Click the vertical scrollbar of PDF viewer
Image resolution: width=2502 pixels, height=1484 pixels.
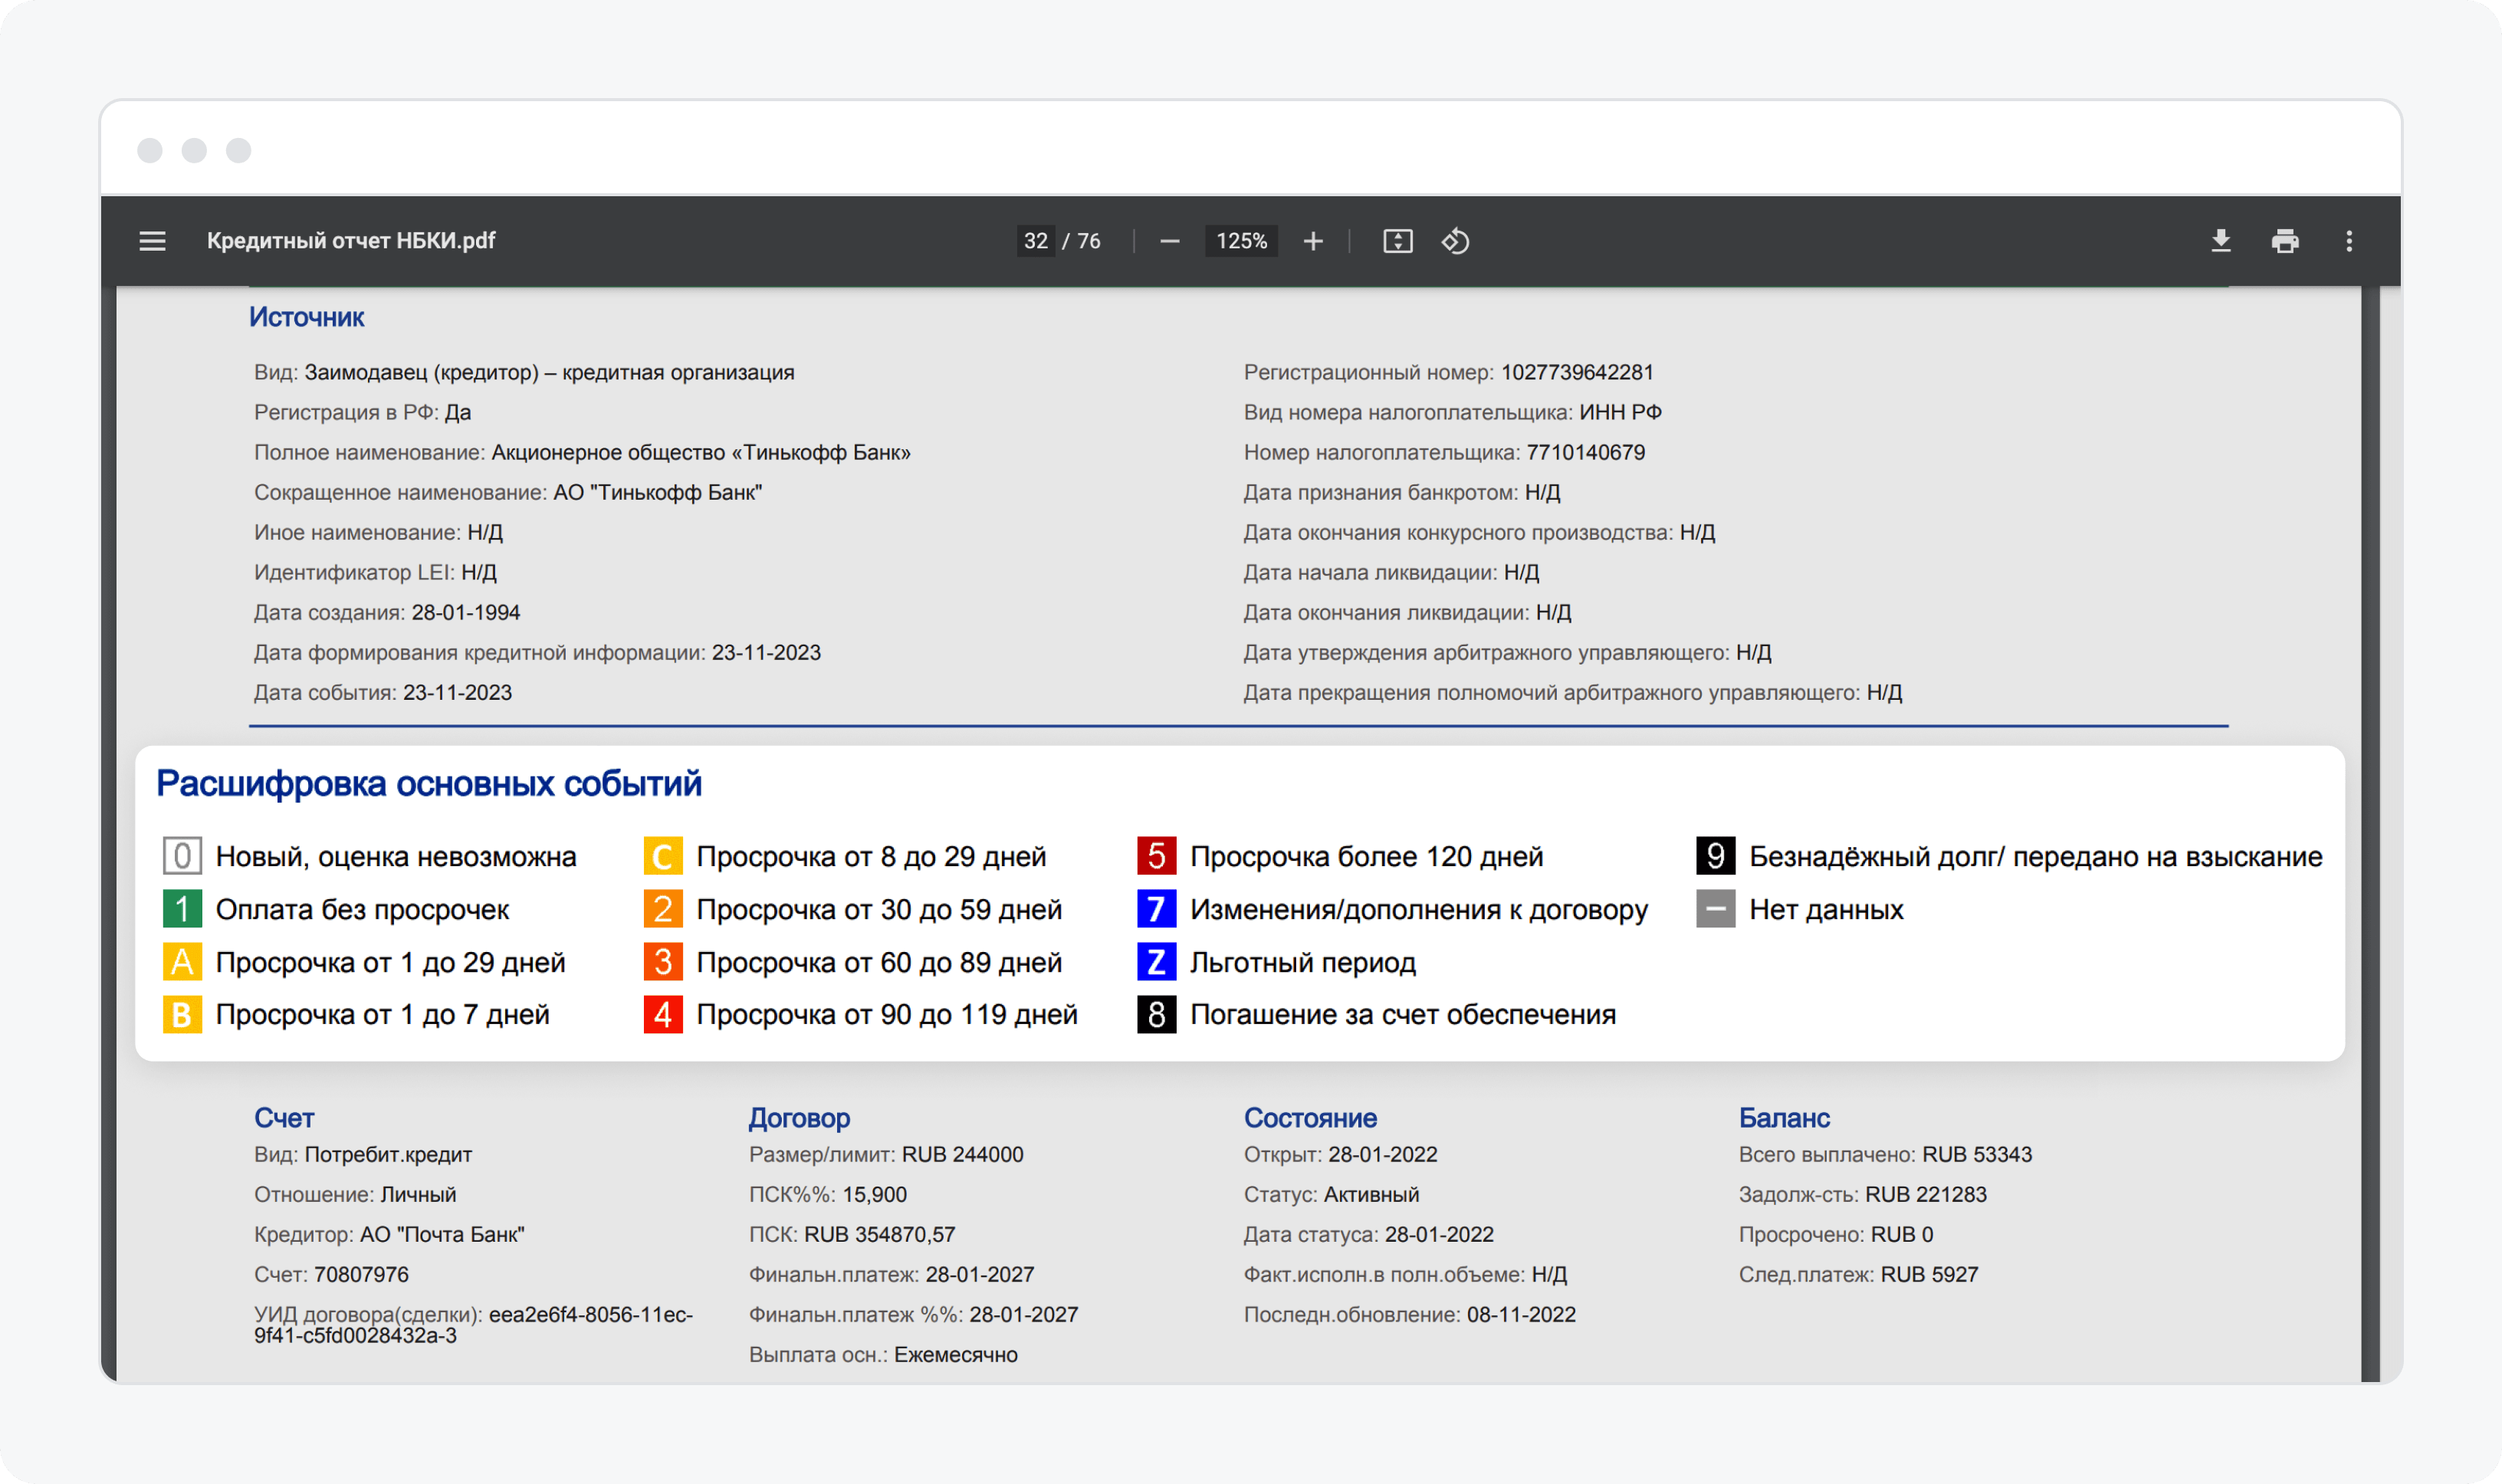tap(2370, 834)
